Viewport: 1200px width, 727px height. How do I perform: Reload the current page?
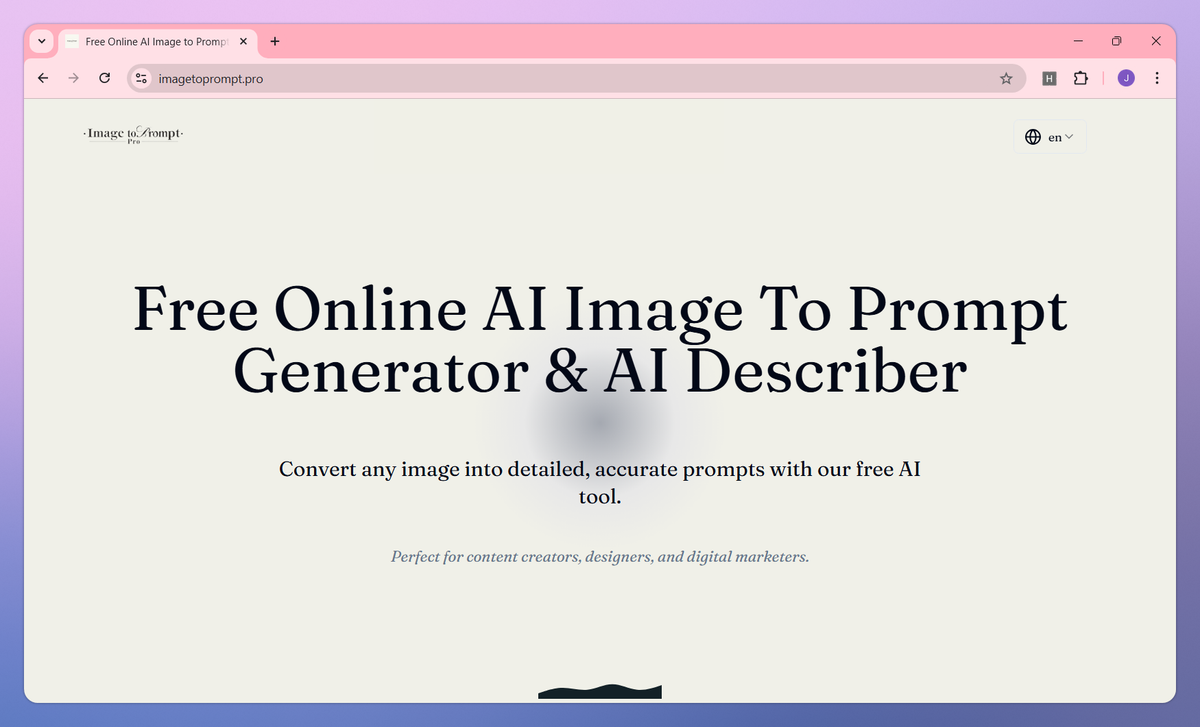(x=104, y=77)
